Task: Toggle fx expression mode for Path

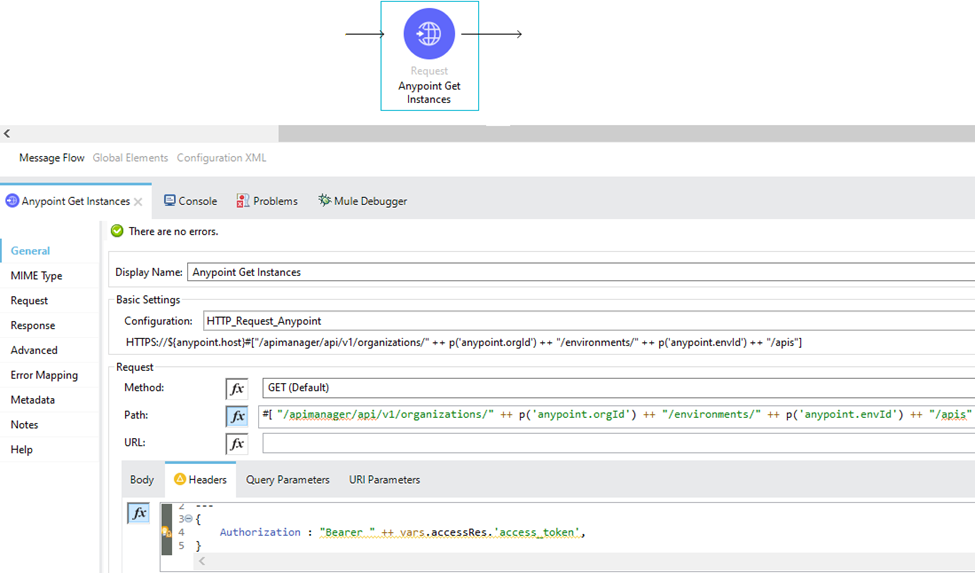Action: 236,416
